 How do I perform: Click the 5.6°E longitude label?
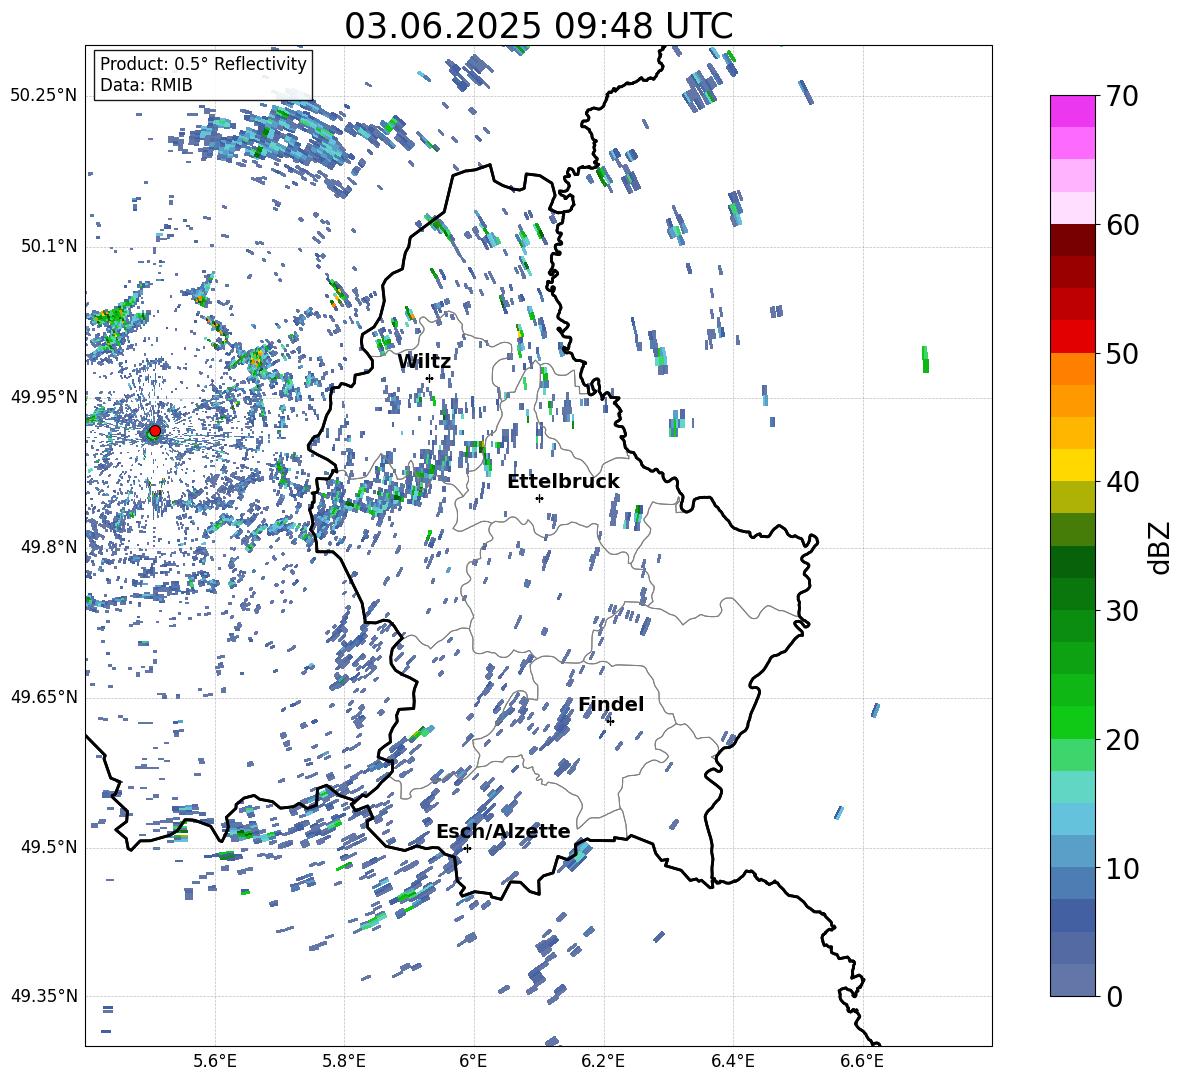215,1061
